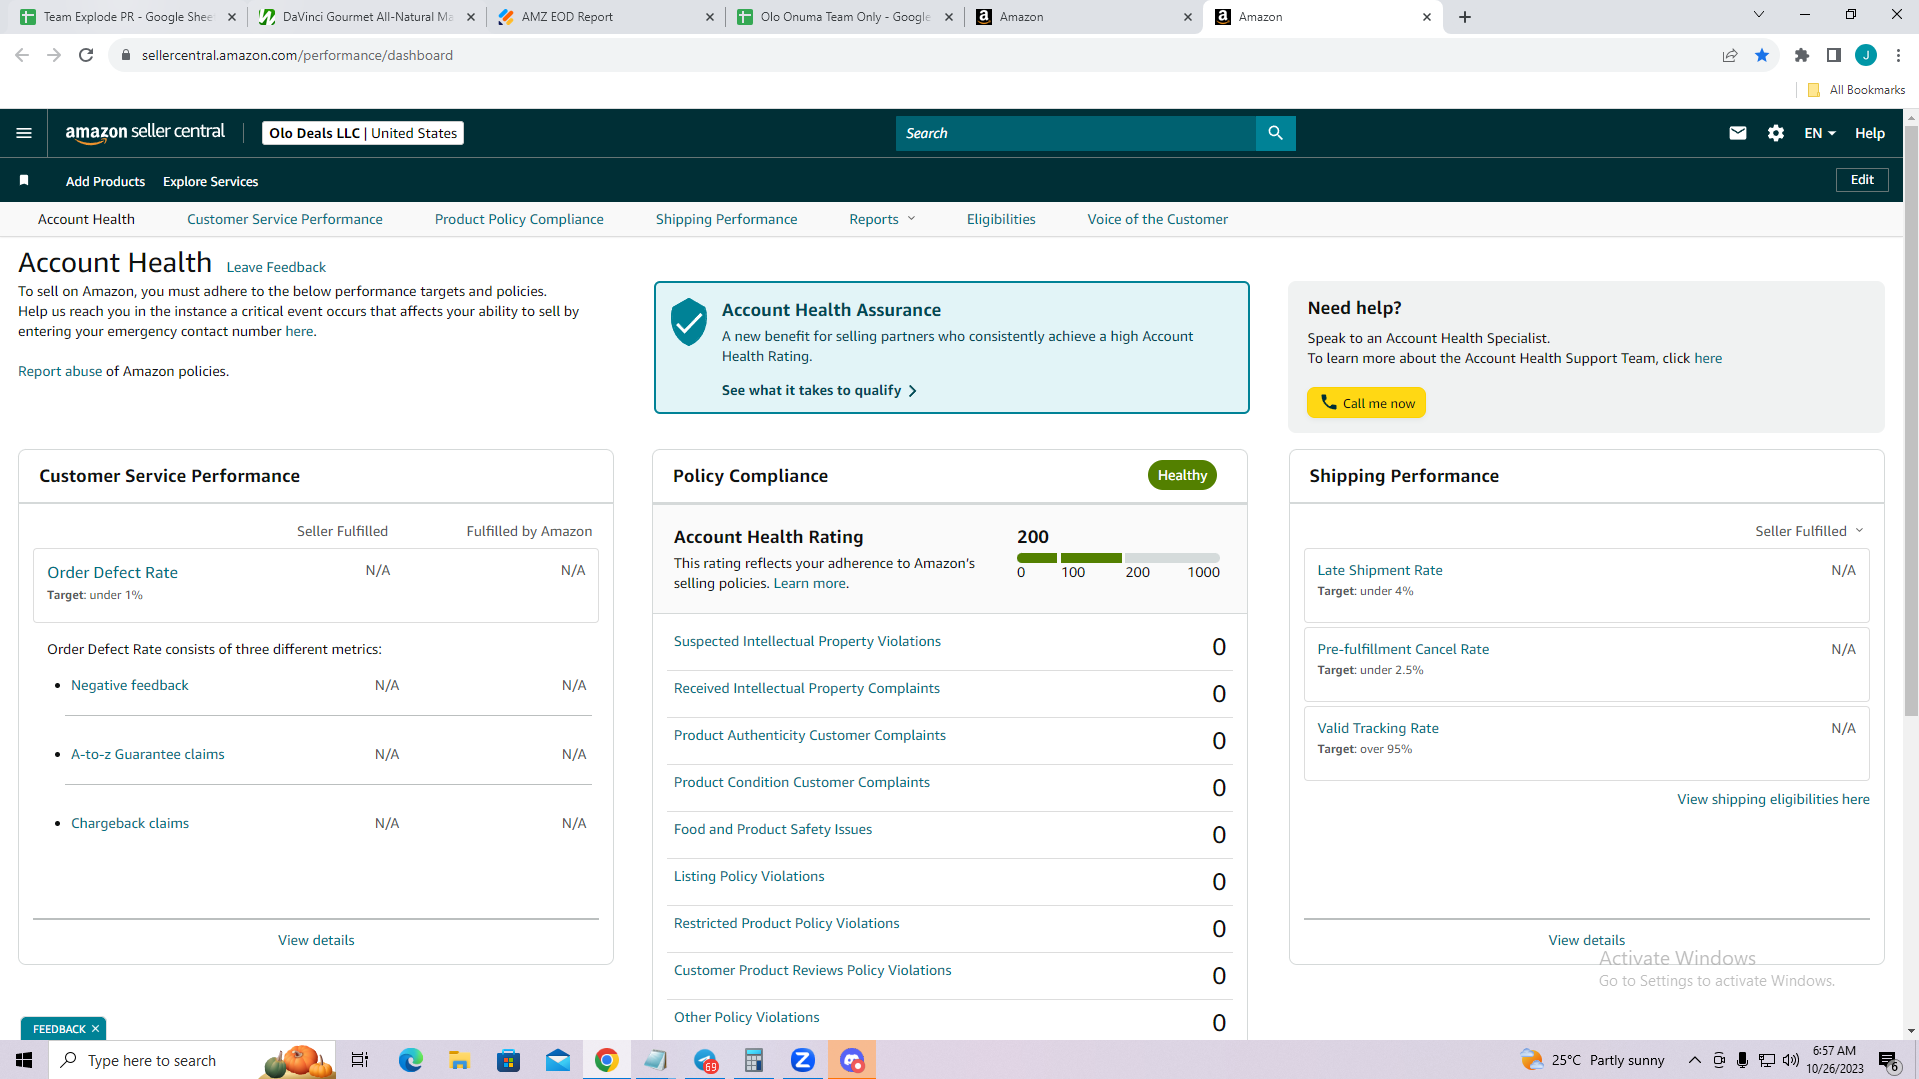Screen dimensions: 1919x1079
Task: Open the Chrome extensions puzzle icon
Action: [x=1802, y=55]
